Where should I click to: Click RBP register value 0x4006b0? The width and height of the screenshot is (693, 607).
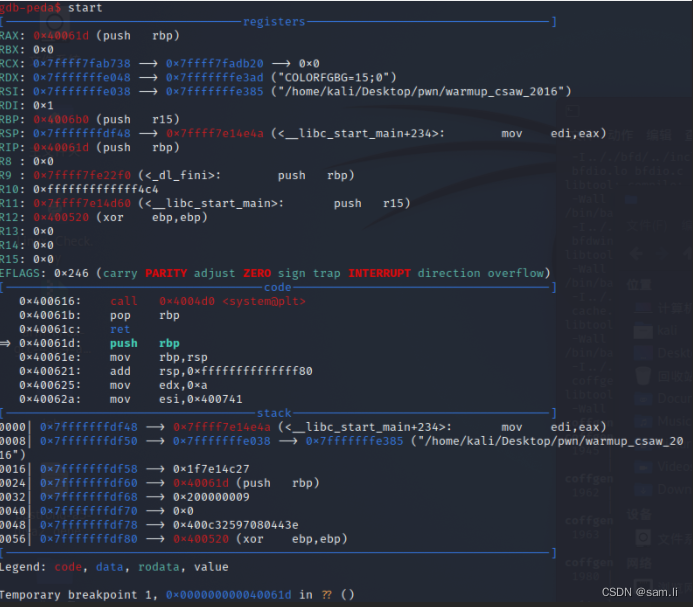point(61,120)
